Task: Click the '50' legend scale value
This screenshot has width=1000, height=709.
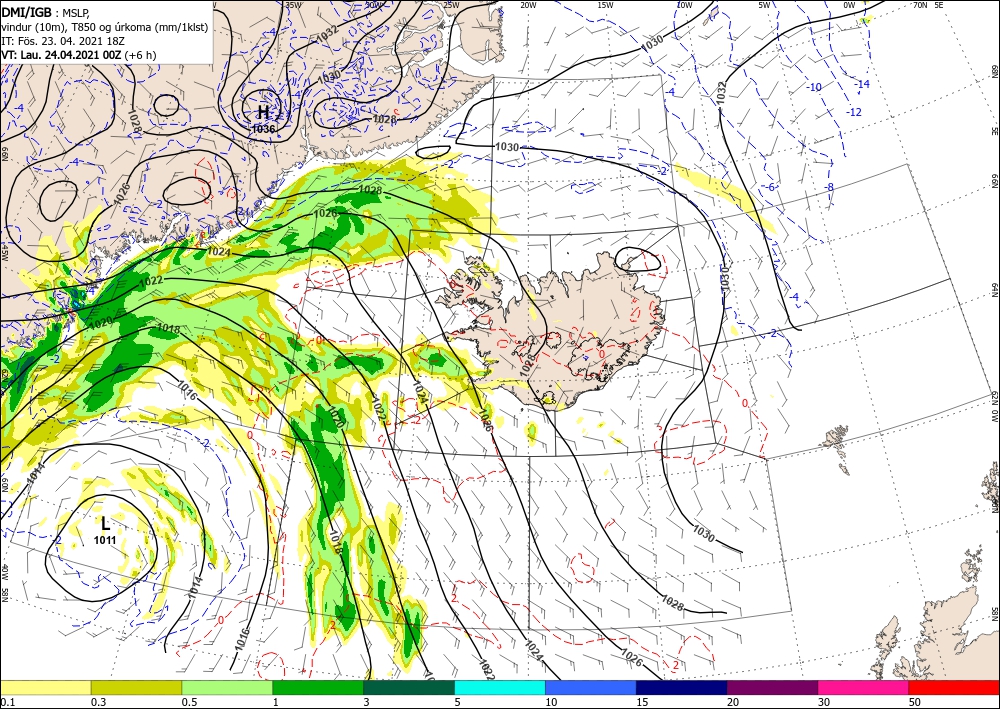Action: click(x=914, y=702)
